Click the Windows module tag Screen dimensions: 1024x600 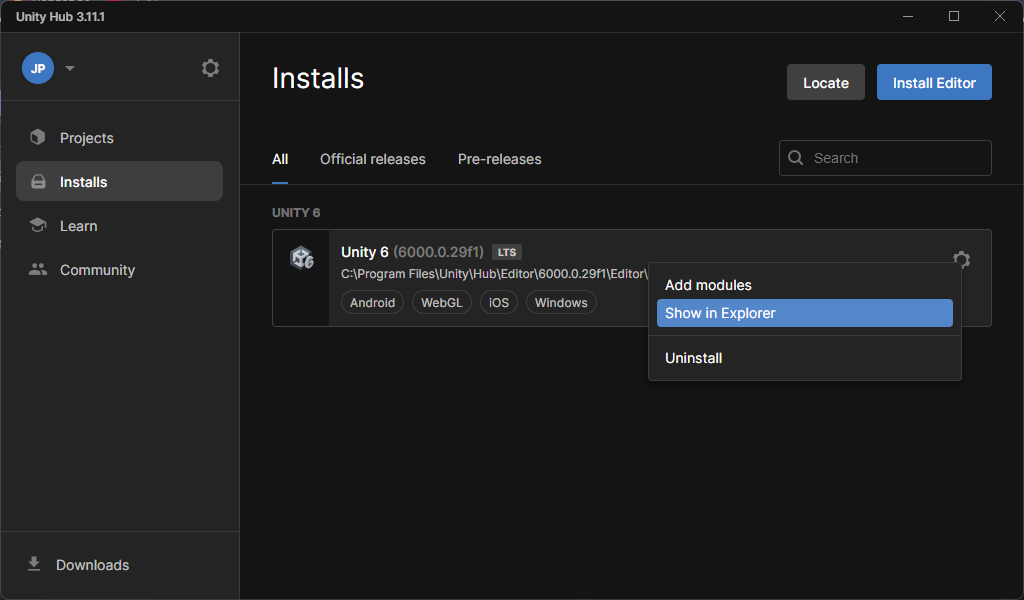(x=561, y=302)
